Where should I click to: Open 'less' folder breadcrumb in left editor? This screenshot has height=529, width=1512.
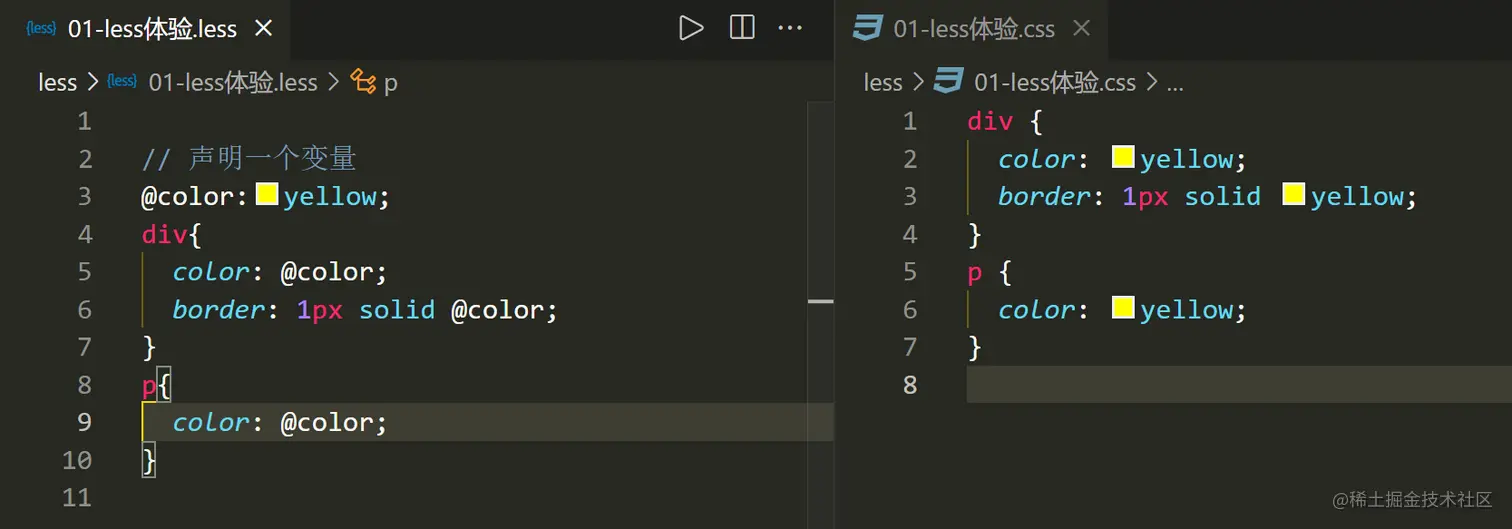click(x=58, y=83)
